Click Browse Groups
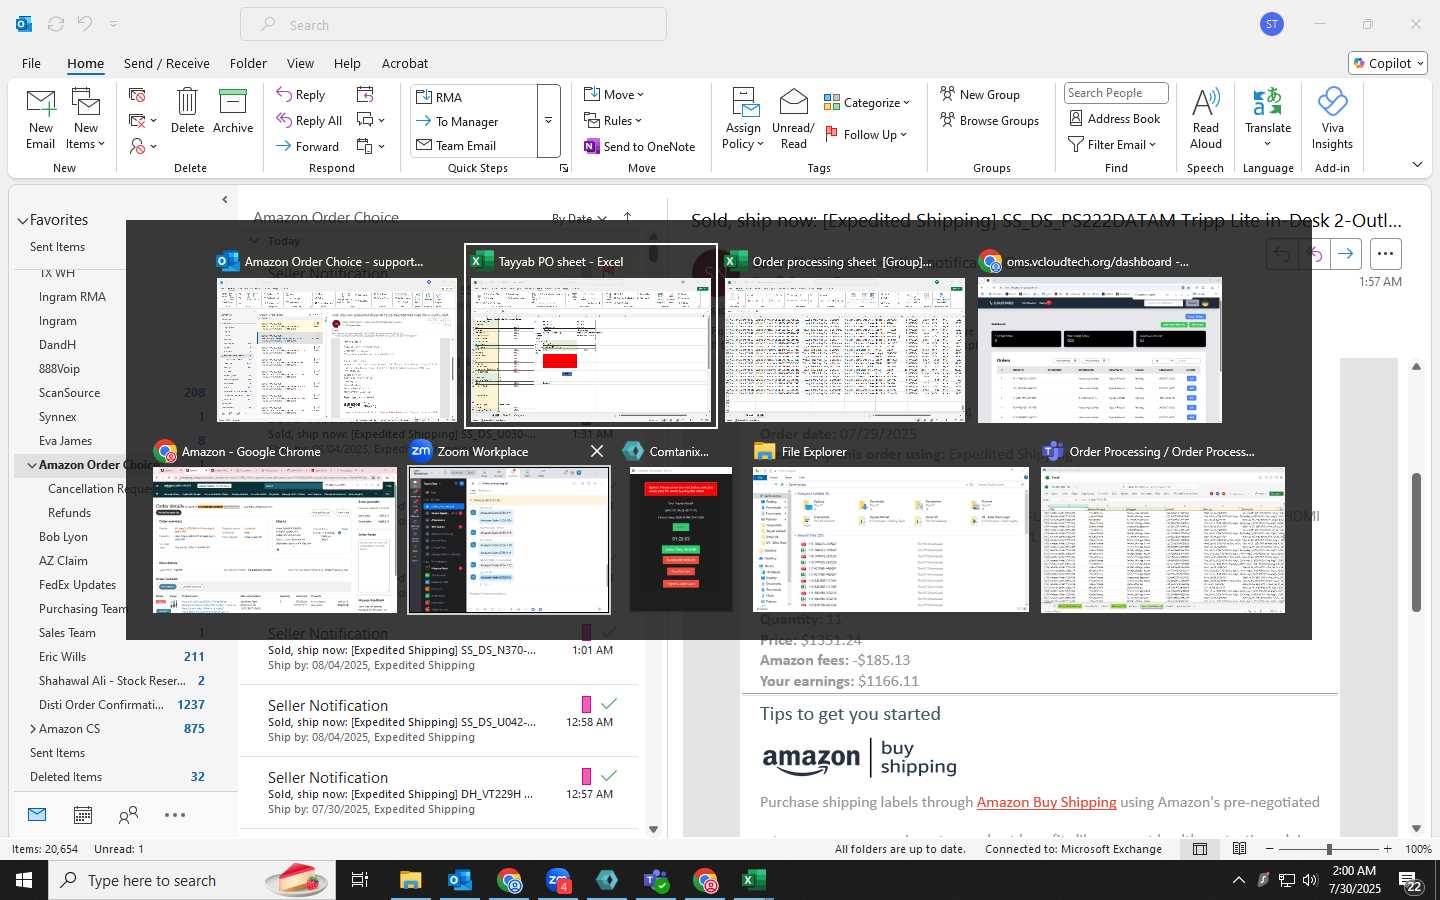The width and height of the screenshot is (1440, 900). pos(989,120)
